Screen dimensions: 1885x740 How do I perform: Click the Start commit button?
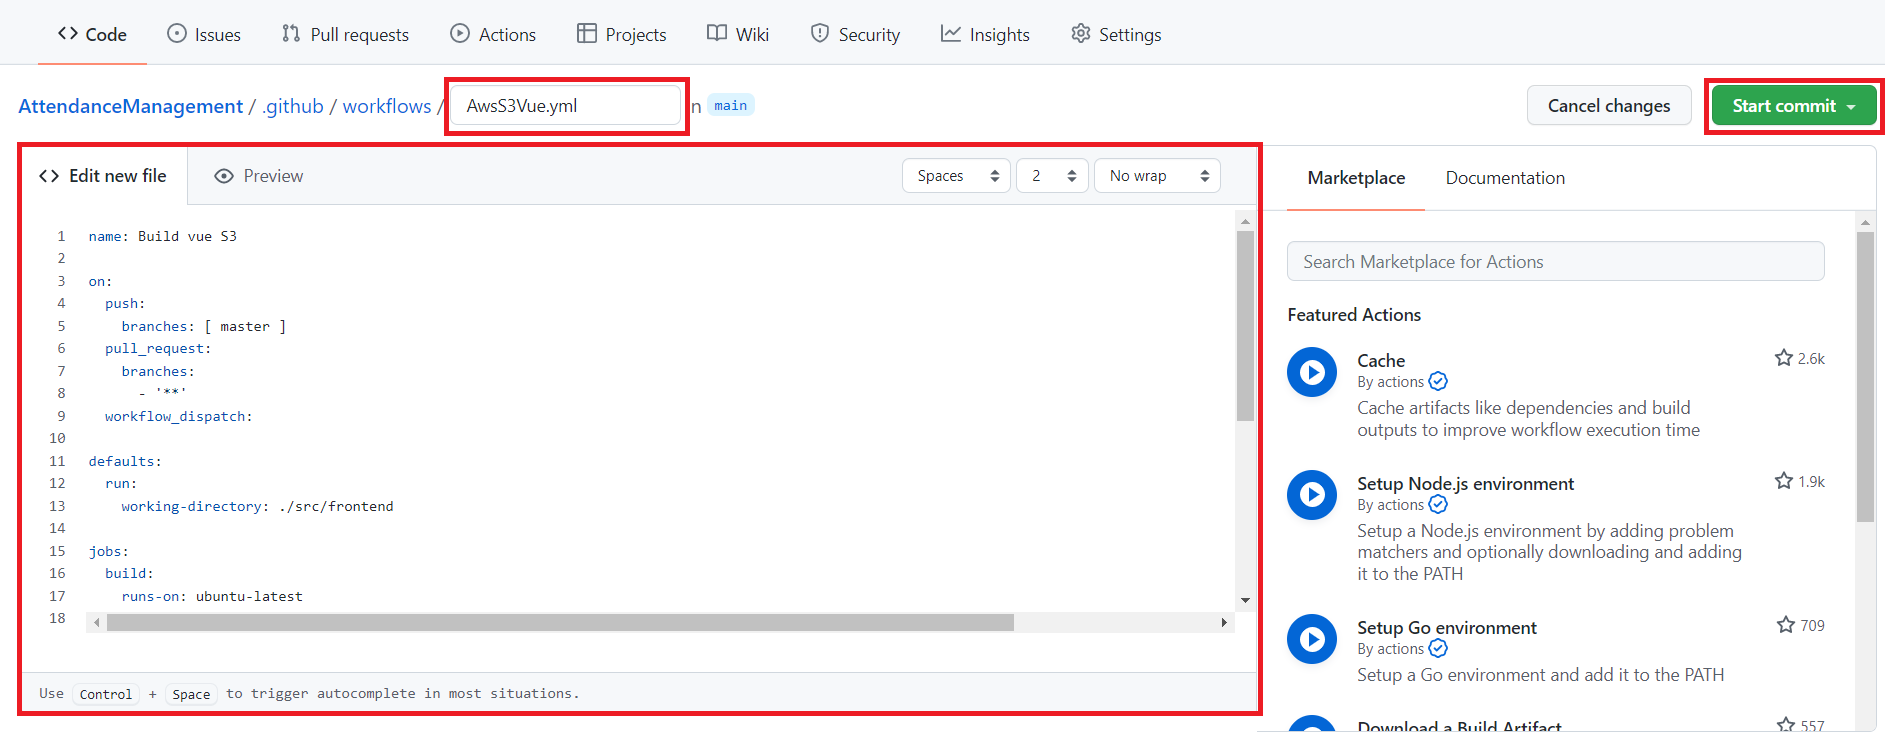click(x=1794, y=105)
